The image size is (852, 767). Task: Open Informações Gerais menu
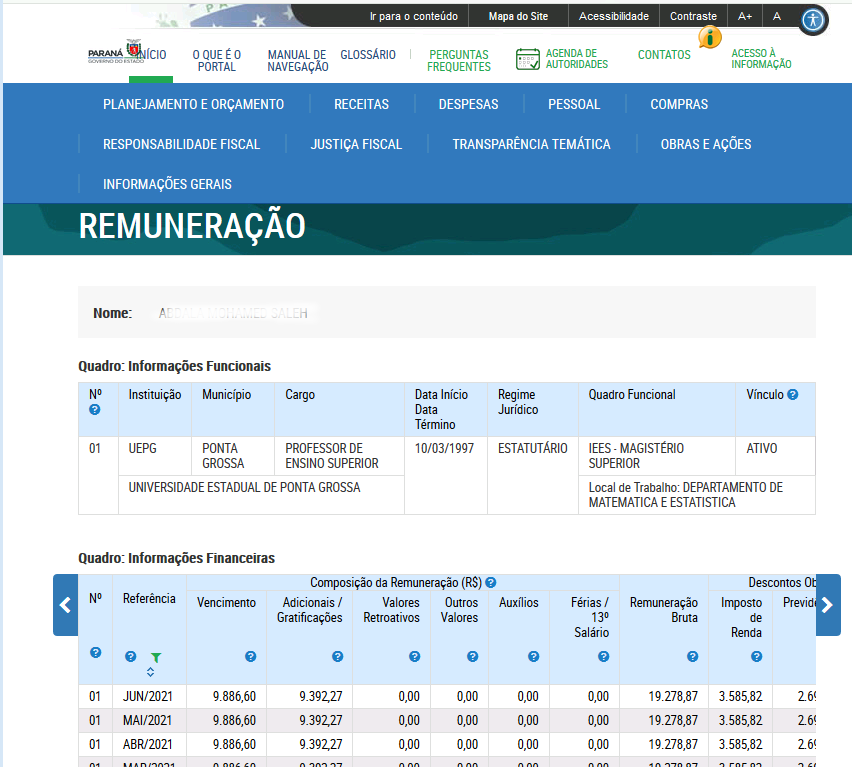pos(167,185)
